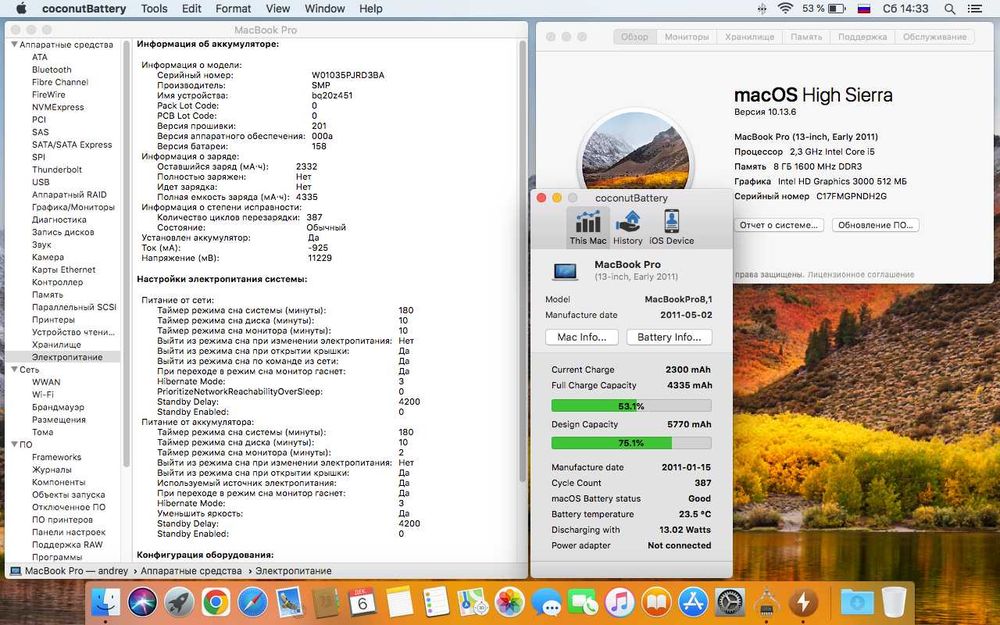Select This Mac tab in coconutBattery

coord(588,227)
